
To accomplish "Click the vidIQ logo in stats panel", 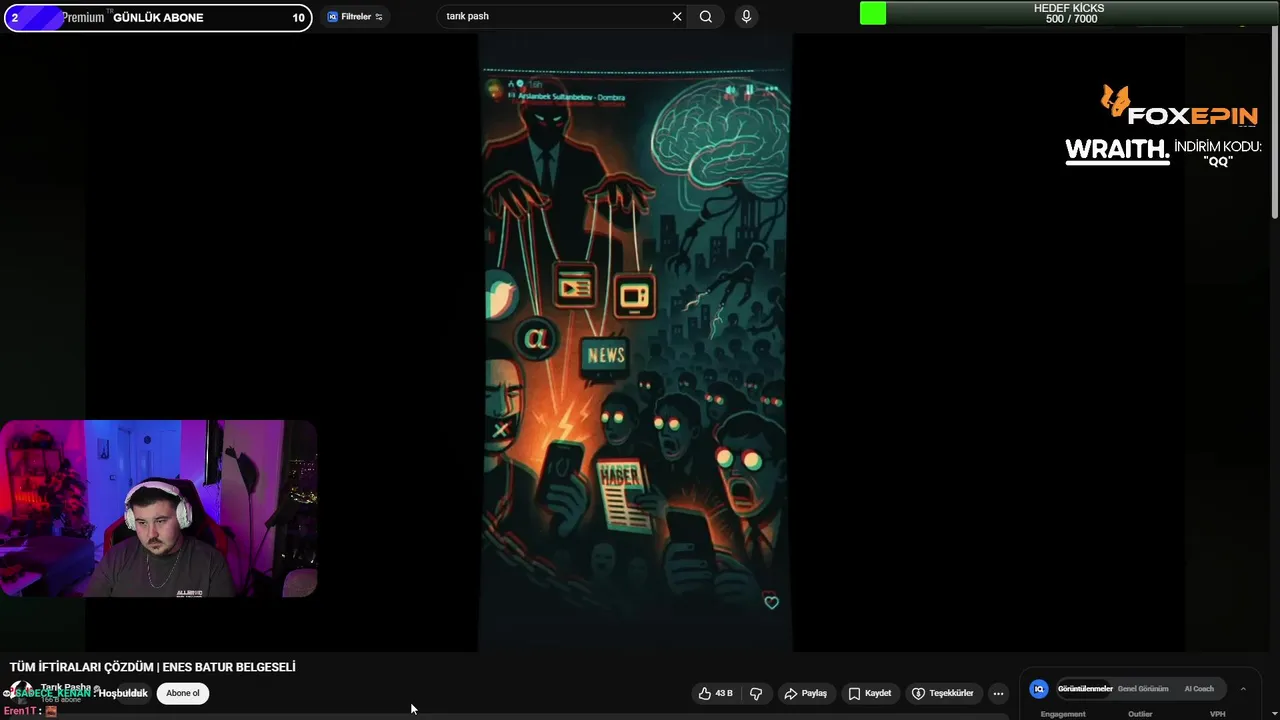I will tap(1039, 689).
